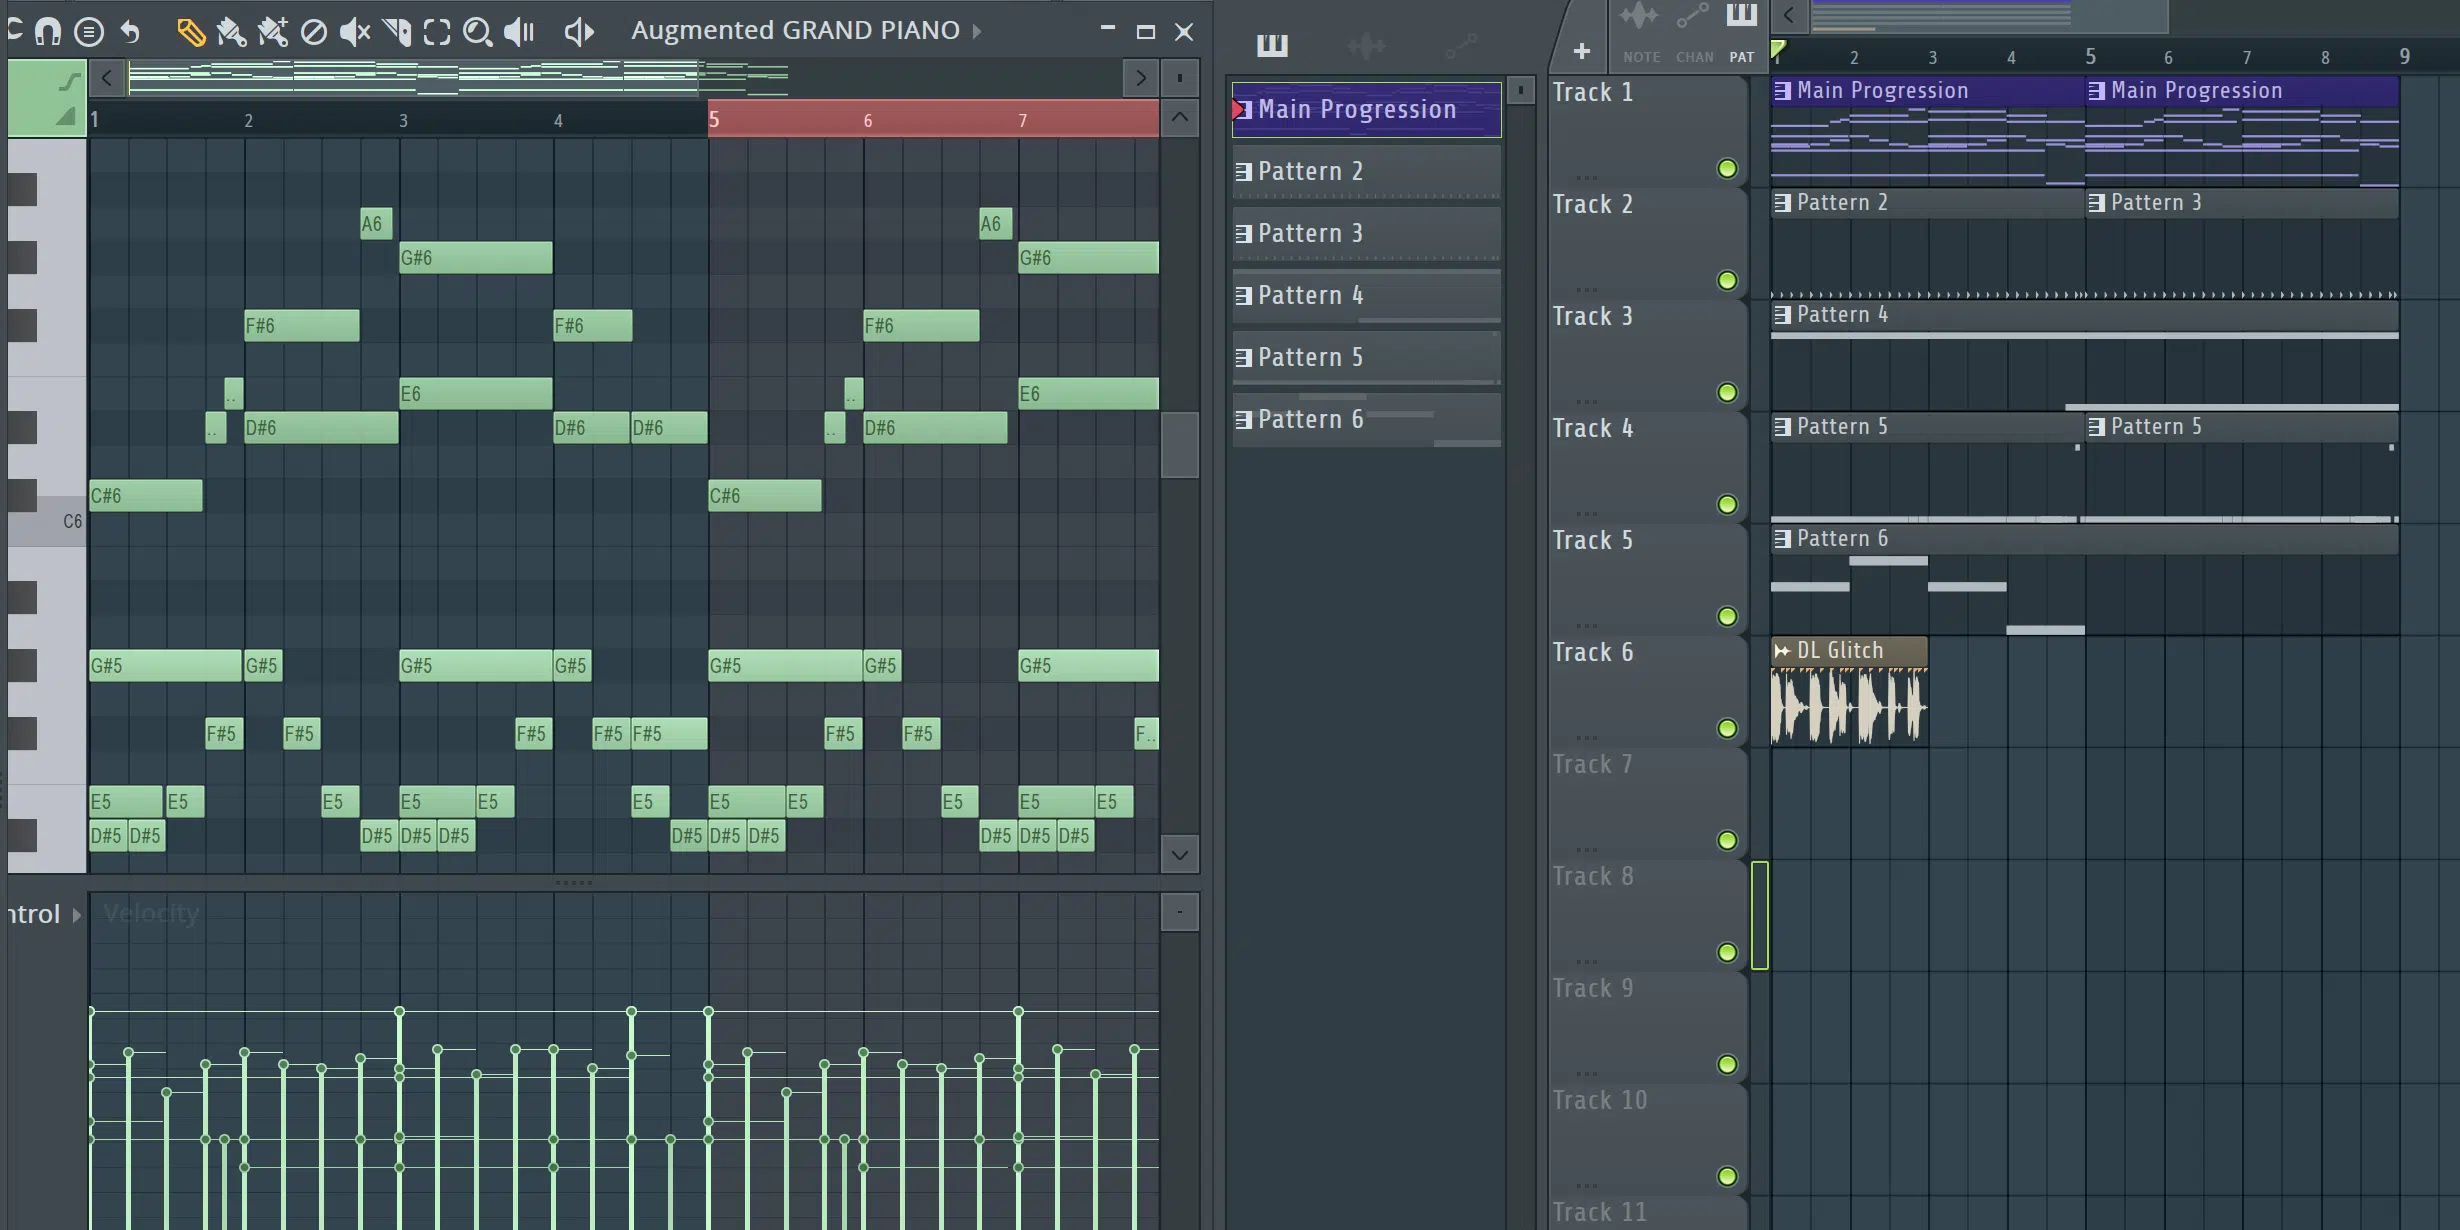Select the Paint brush tool
Viewport: 2460px width, 1230px height.
coord(231,31)
